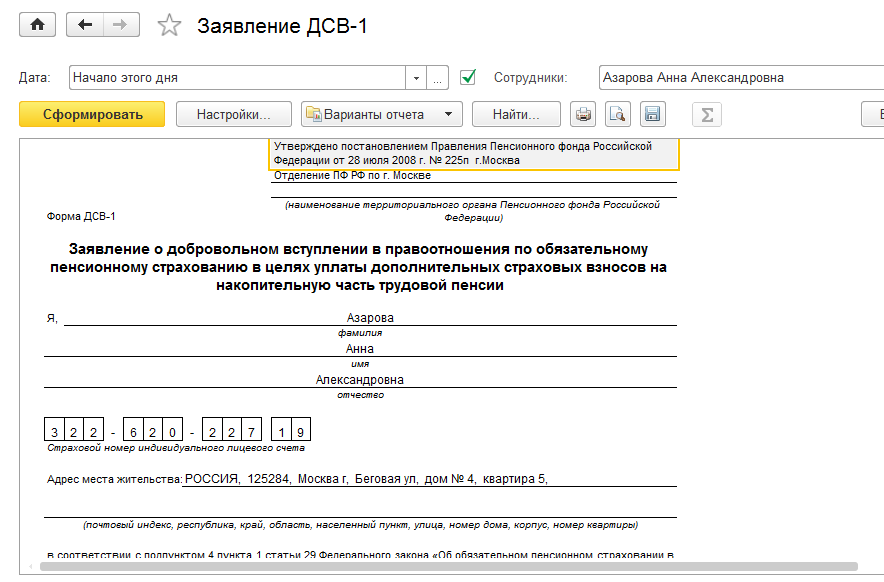Go back with the left arrow button

[x=84, y=25]
